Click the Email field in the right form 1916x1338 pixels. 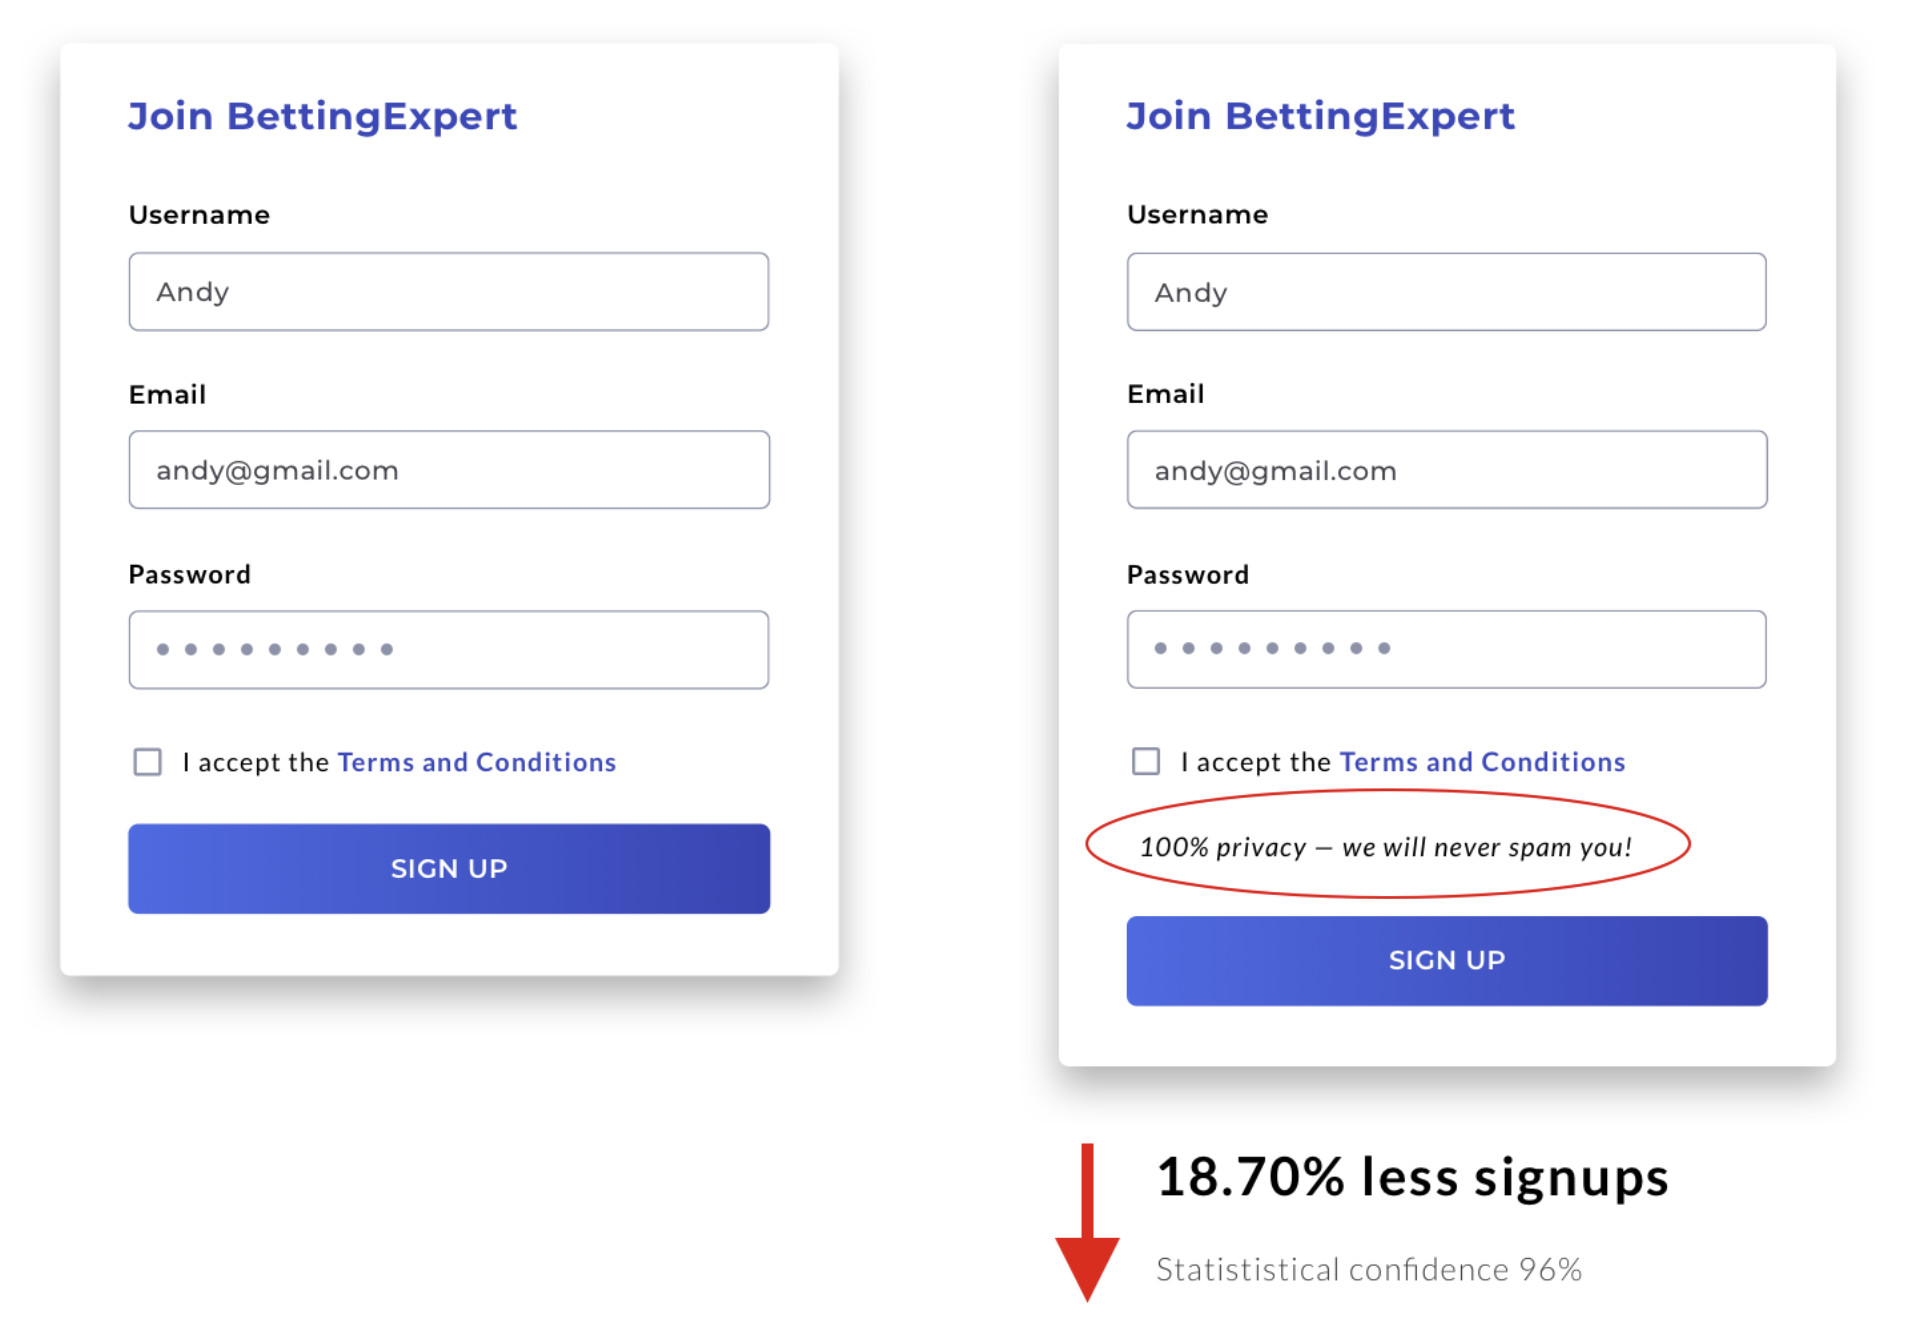(1445, 470)
